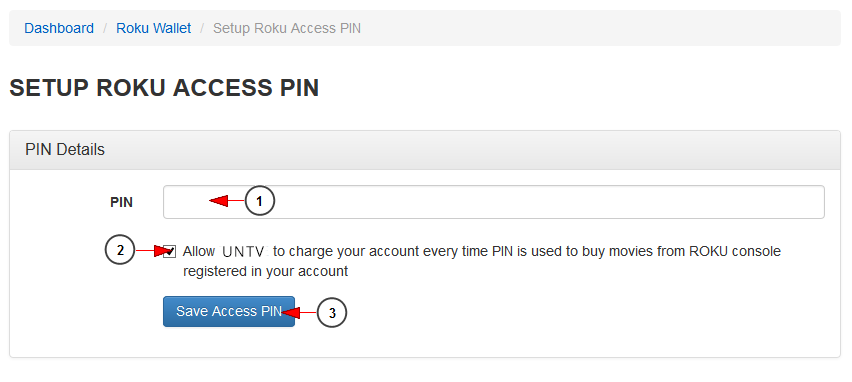This screenshot has width=852, height=382.
Task: Click the numbered circle 2 marker
Action: (120, 251)
